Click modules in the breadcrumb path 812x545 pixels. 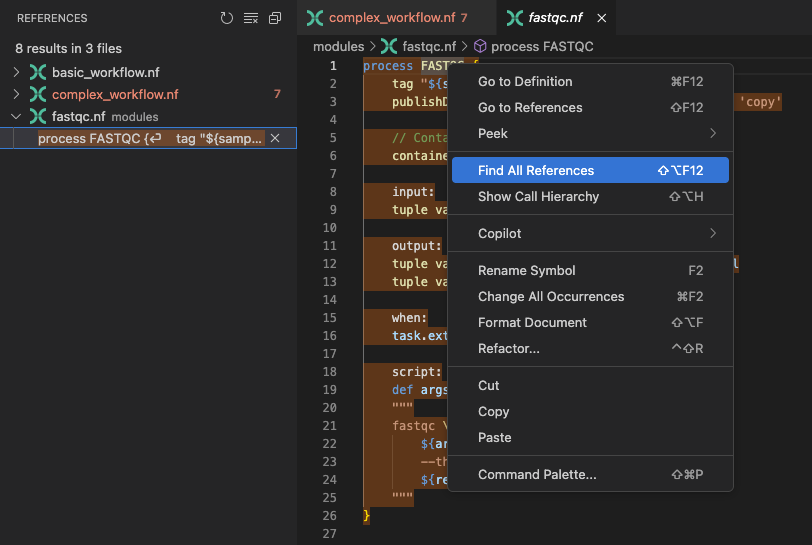[x=338, y=46]
